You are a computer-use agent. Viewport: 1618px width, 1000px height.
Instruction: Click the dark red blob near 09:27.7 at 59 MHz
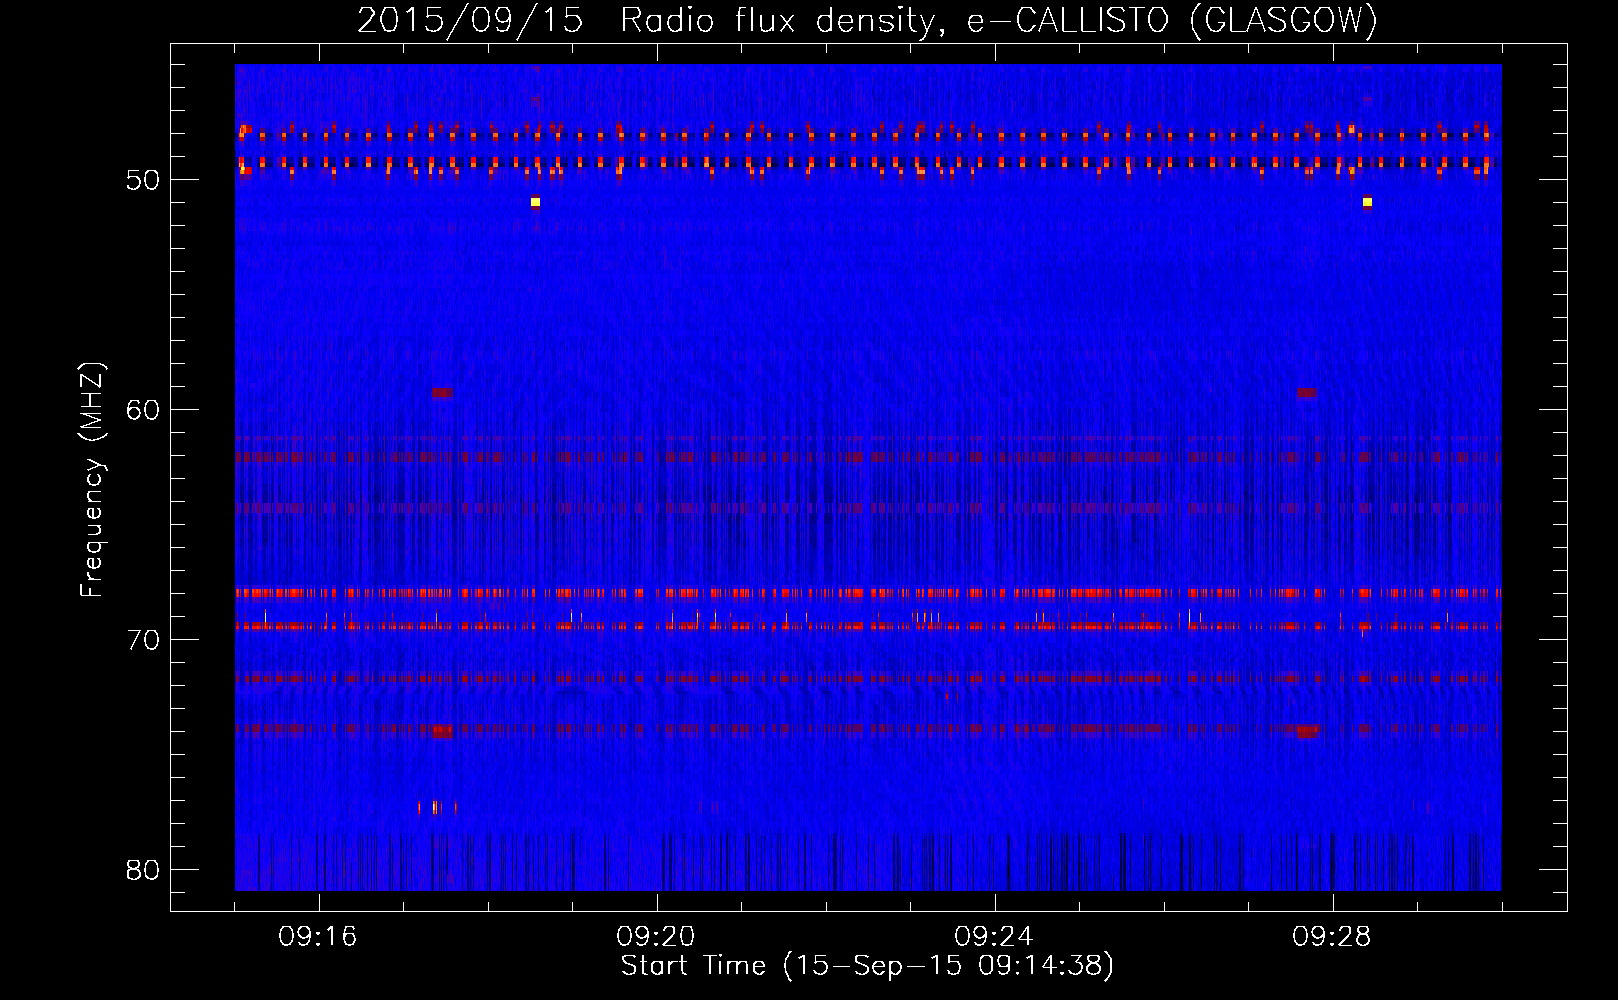1307,393
